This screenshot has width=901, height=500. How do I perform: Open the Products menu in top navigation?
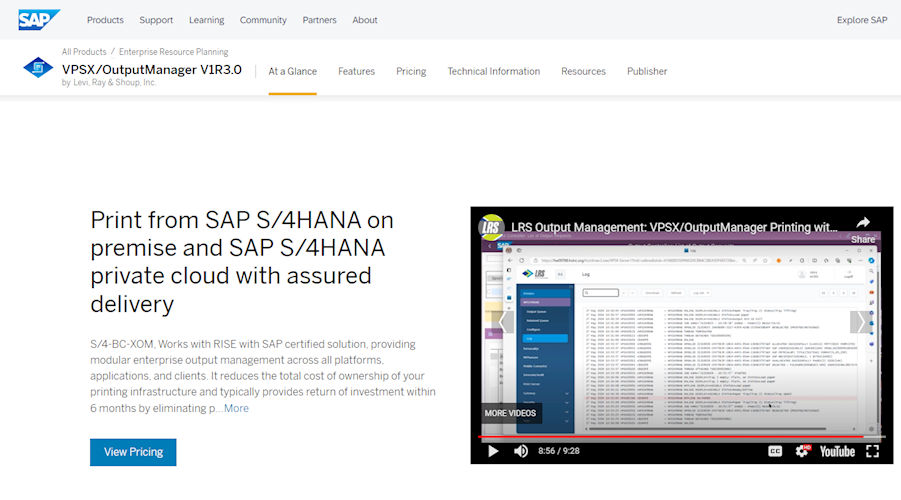[105, 20]
